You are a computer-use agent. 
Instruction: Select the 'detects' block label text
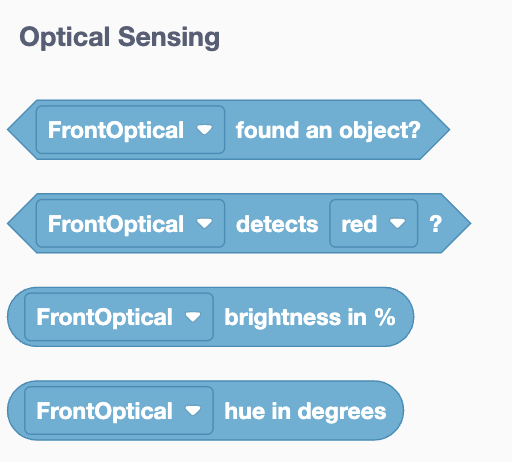pos(277,224)
